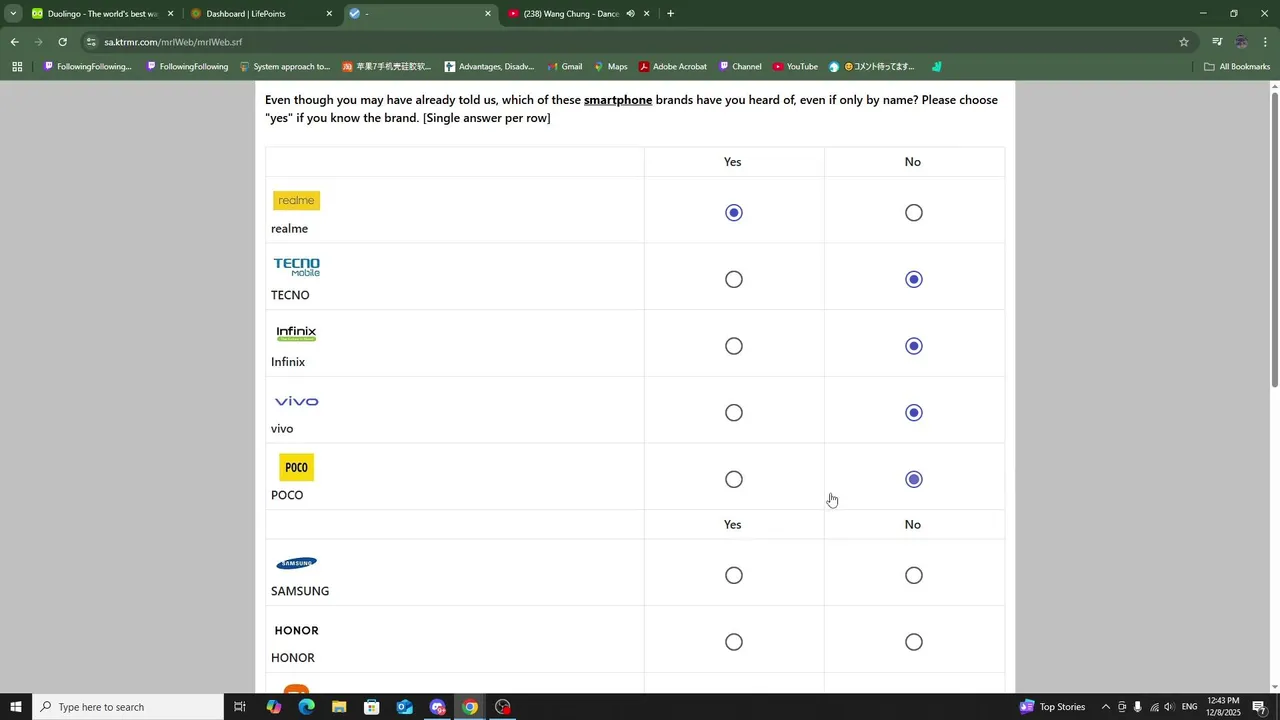
Task: Click the TECNO Mobile logo
Action: pyautogui.click(x=297, y=267)
